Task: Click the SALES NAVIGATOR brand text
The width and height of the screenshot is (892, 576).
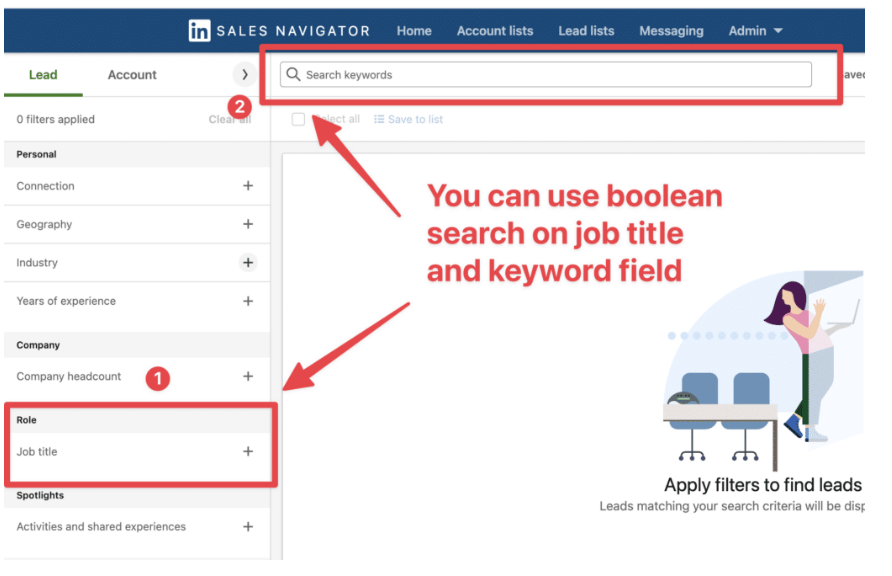Action: pos(294,31)
